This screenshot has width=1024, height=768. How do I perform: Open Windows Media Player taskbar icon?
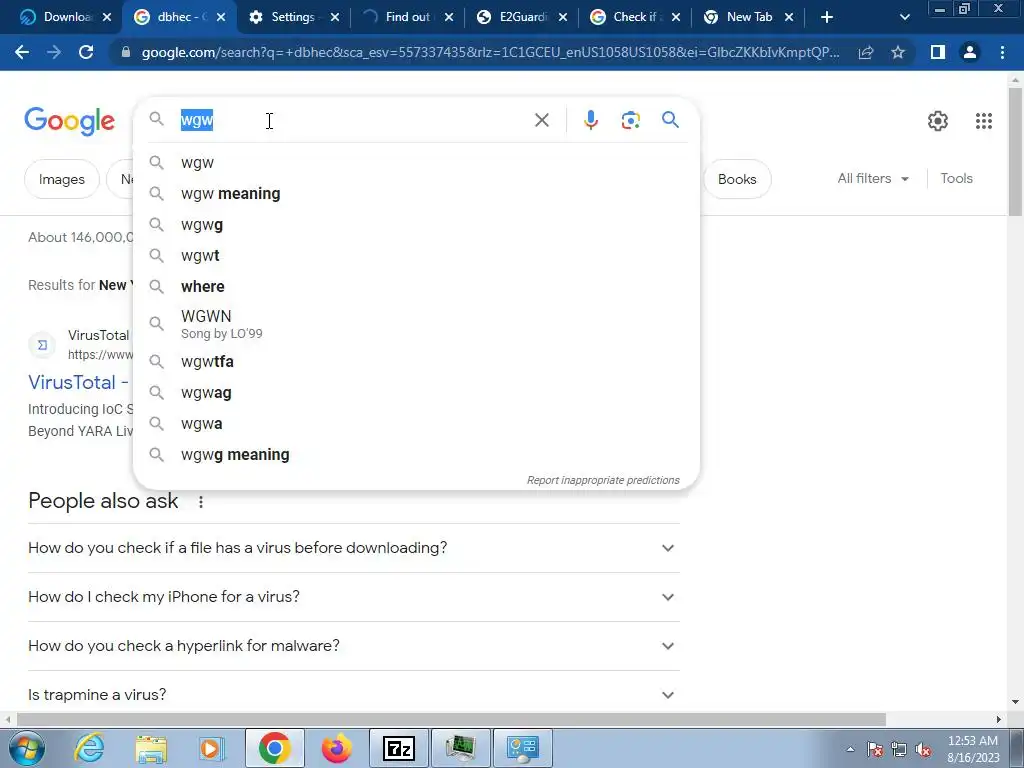point(212,748)
